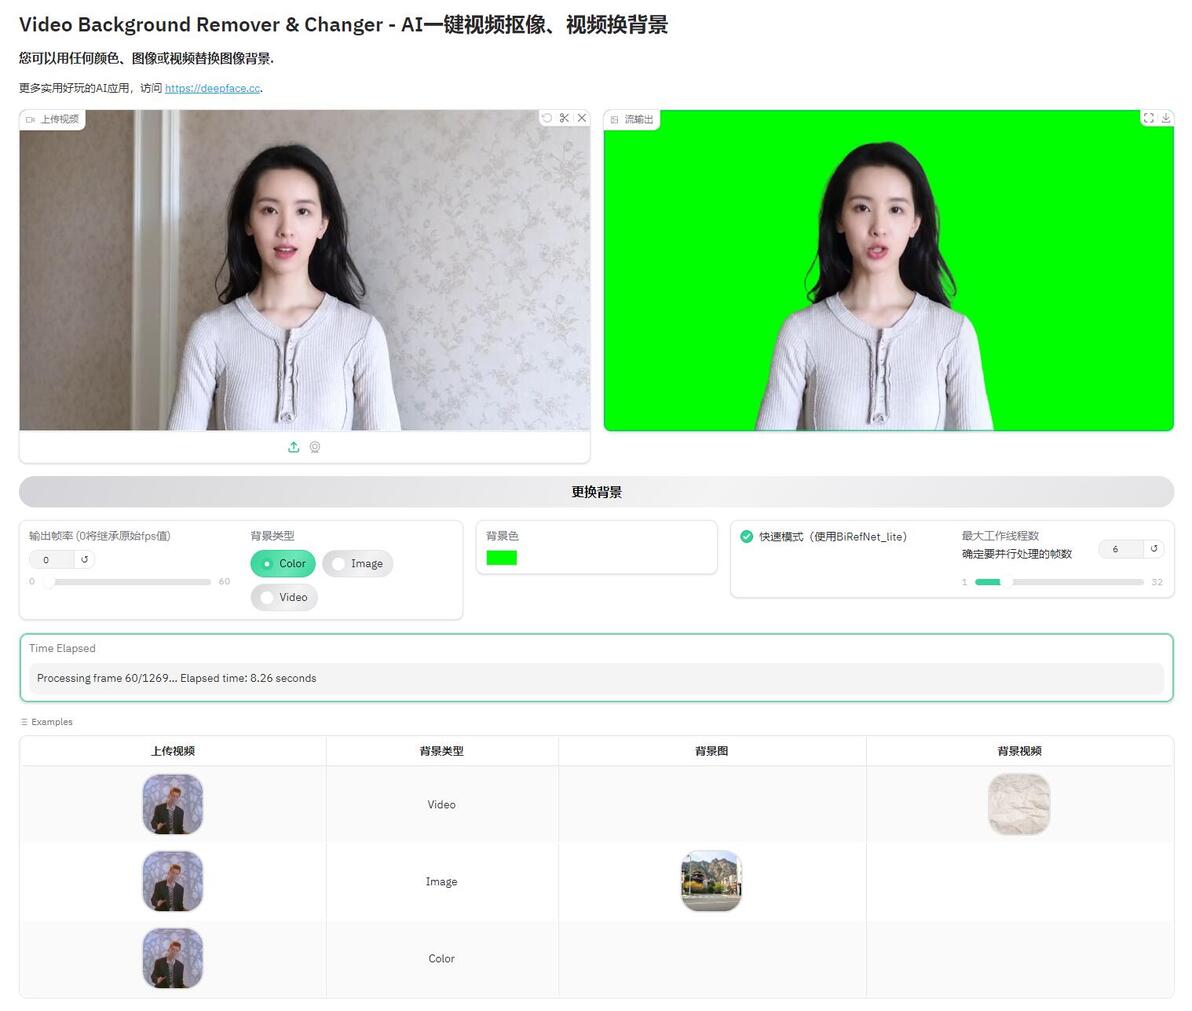Select the Video background type

[284, 597]
